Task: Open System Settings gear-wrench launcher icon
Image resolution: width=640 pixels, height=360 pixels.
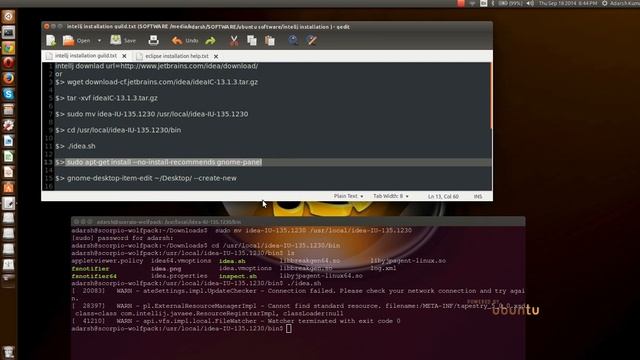Action: tap(8, 125)
